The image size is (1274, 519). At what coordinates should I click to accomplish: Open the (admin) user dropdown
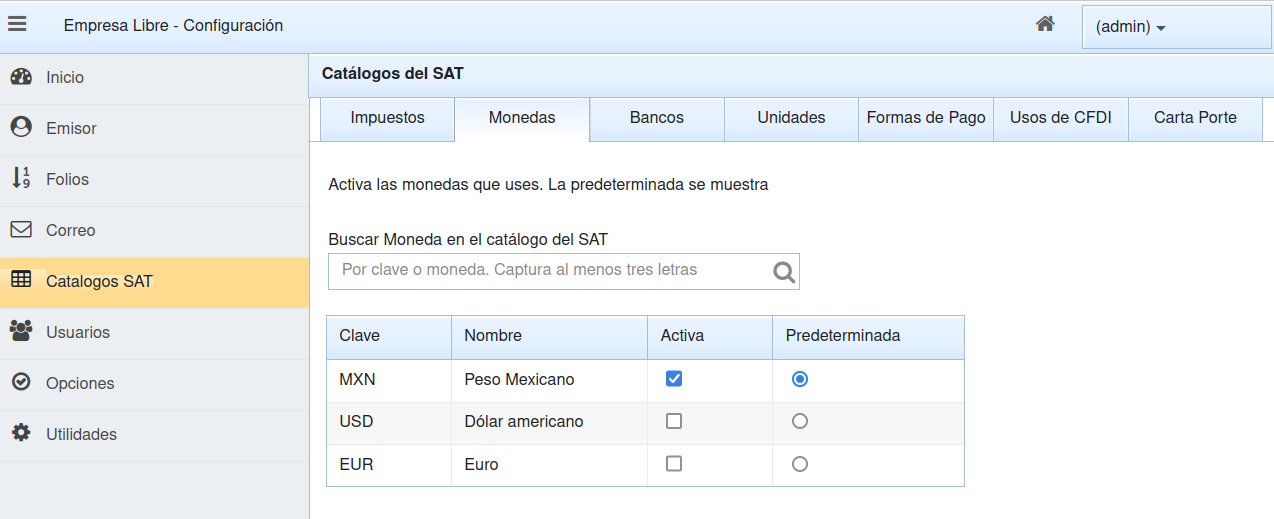click(x=1131, y=27)
